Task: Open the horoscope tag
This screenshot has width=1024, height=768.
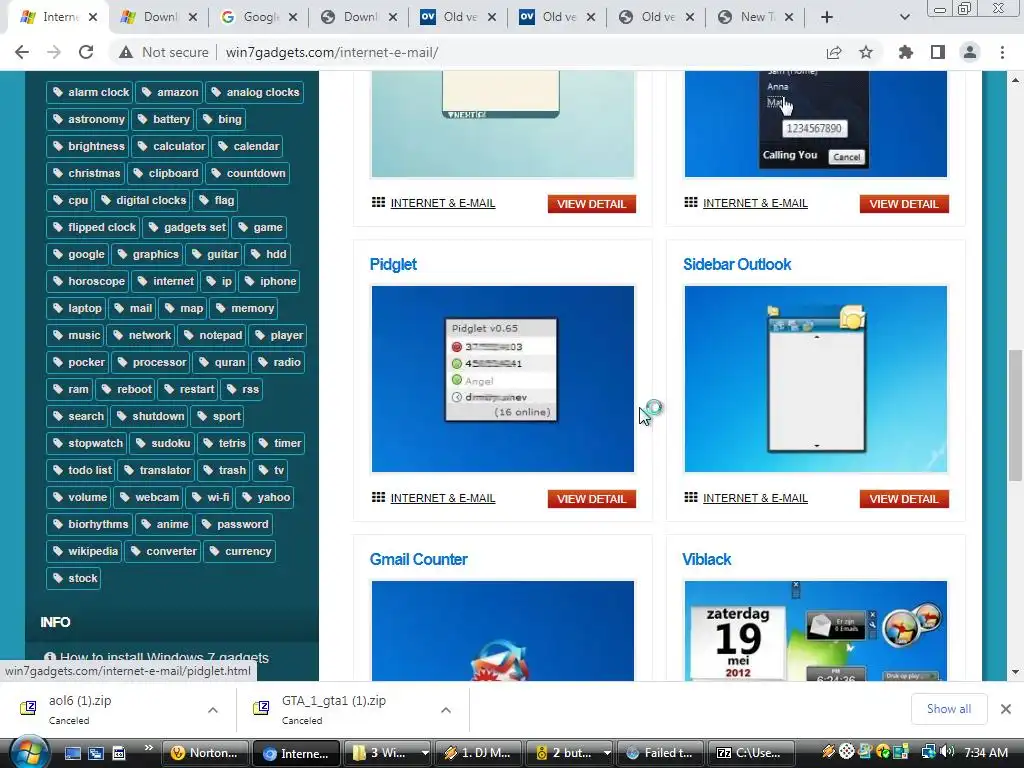Action: [x=88, y=281]
